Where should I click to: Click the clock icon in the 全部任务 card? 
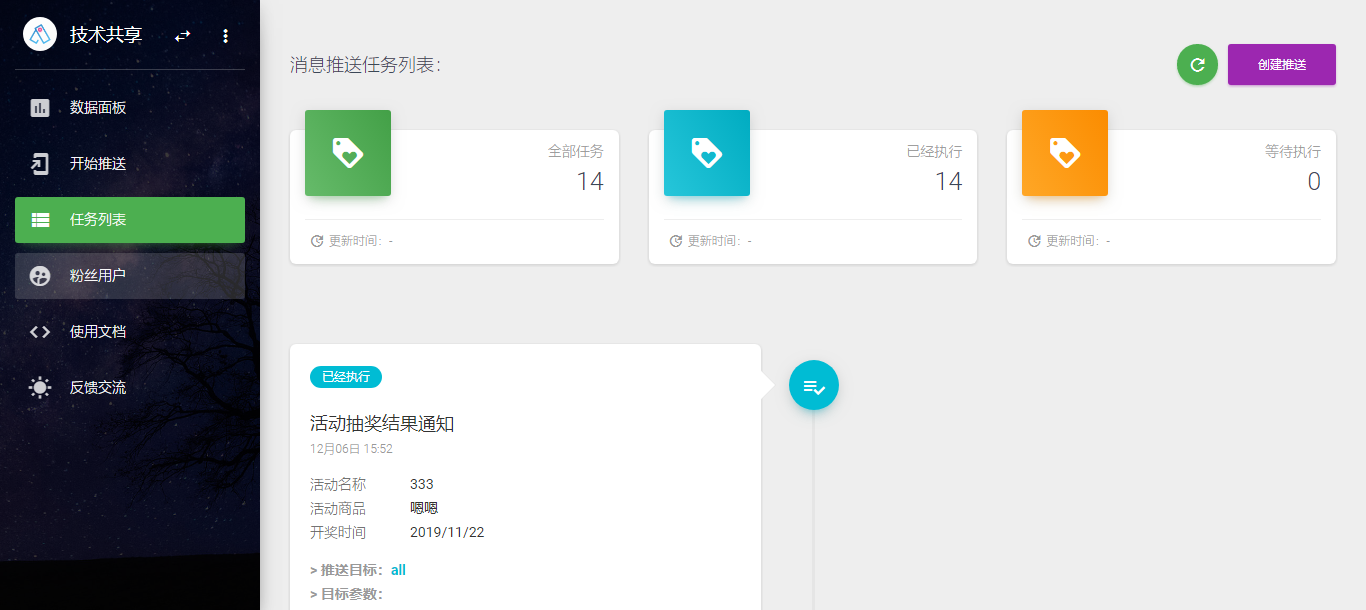click(317, 241)
